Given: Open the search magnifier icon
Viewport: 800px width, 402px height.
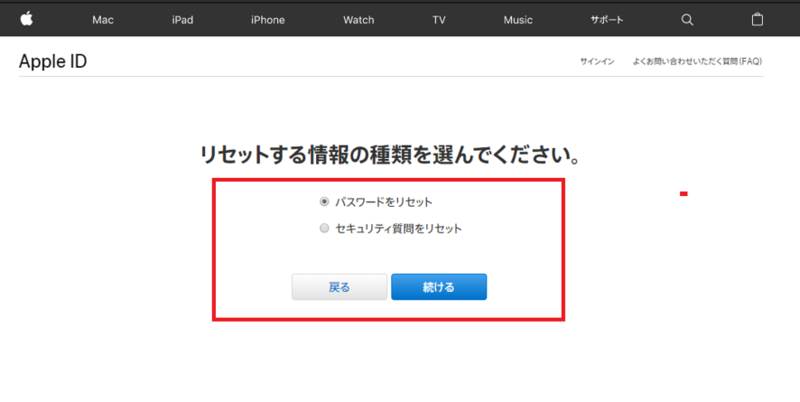Looking at the screenshot, I should click(x=687, y=20).
